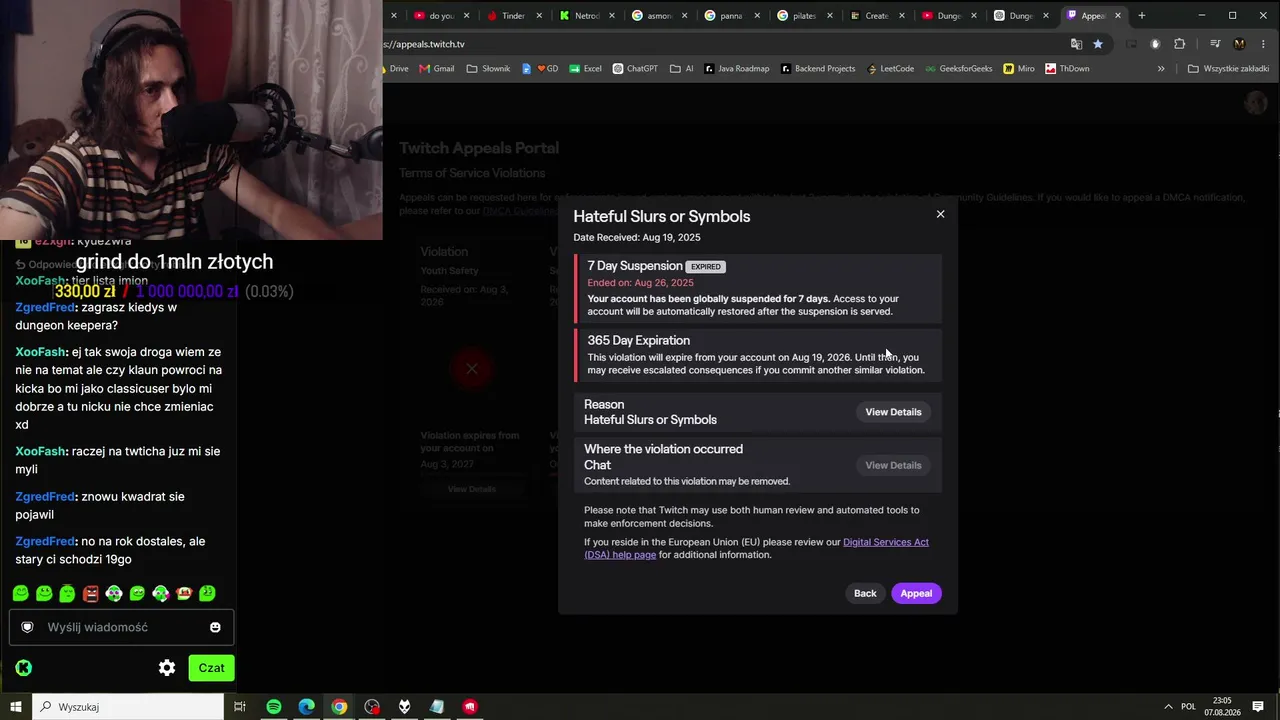The height and width of the screenshot is (720, 1280).
Task: Open Spotify from the taskbar
Action: 274,707
